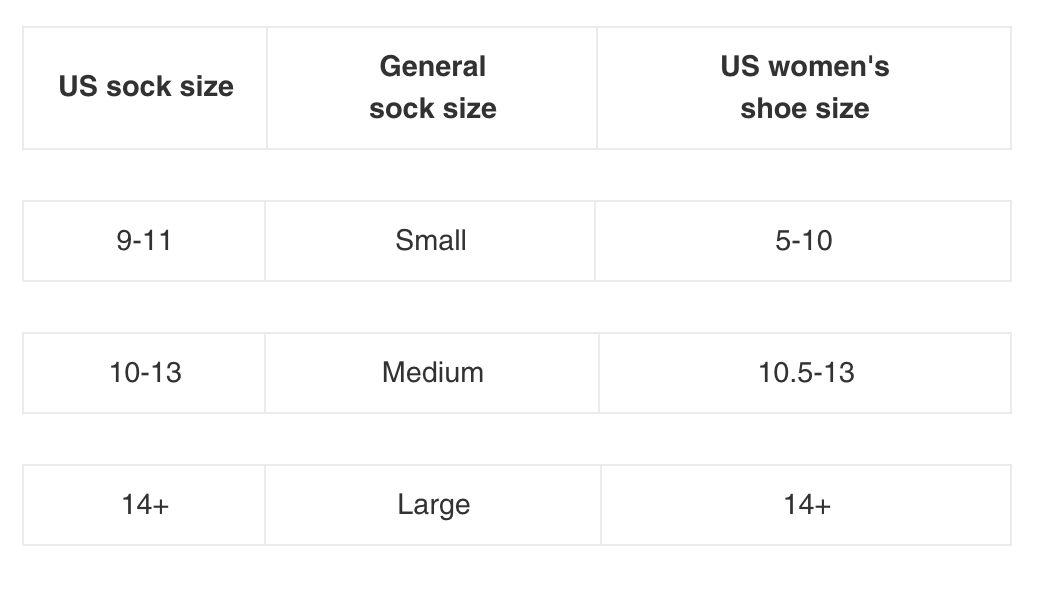The height and width of the screenshot is (608, 1058).
Task: Click the "Small" general size cell
Action: click(431, 241)
